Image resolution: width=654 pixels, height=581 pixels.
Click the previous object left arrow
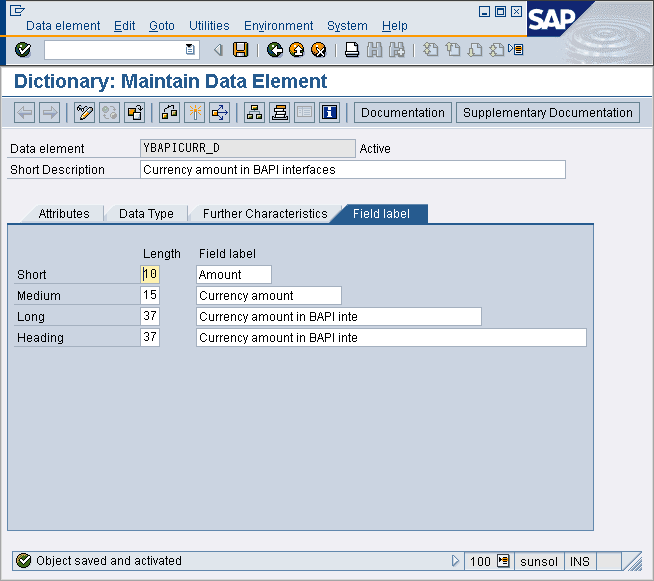(x=24, y=113)
